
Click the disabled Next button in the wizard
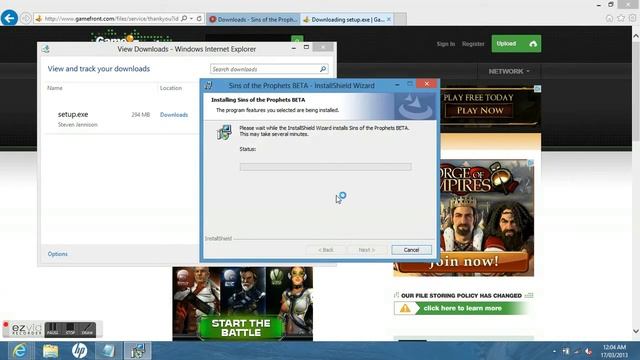coord(367,250)
